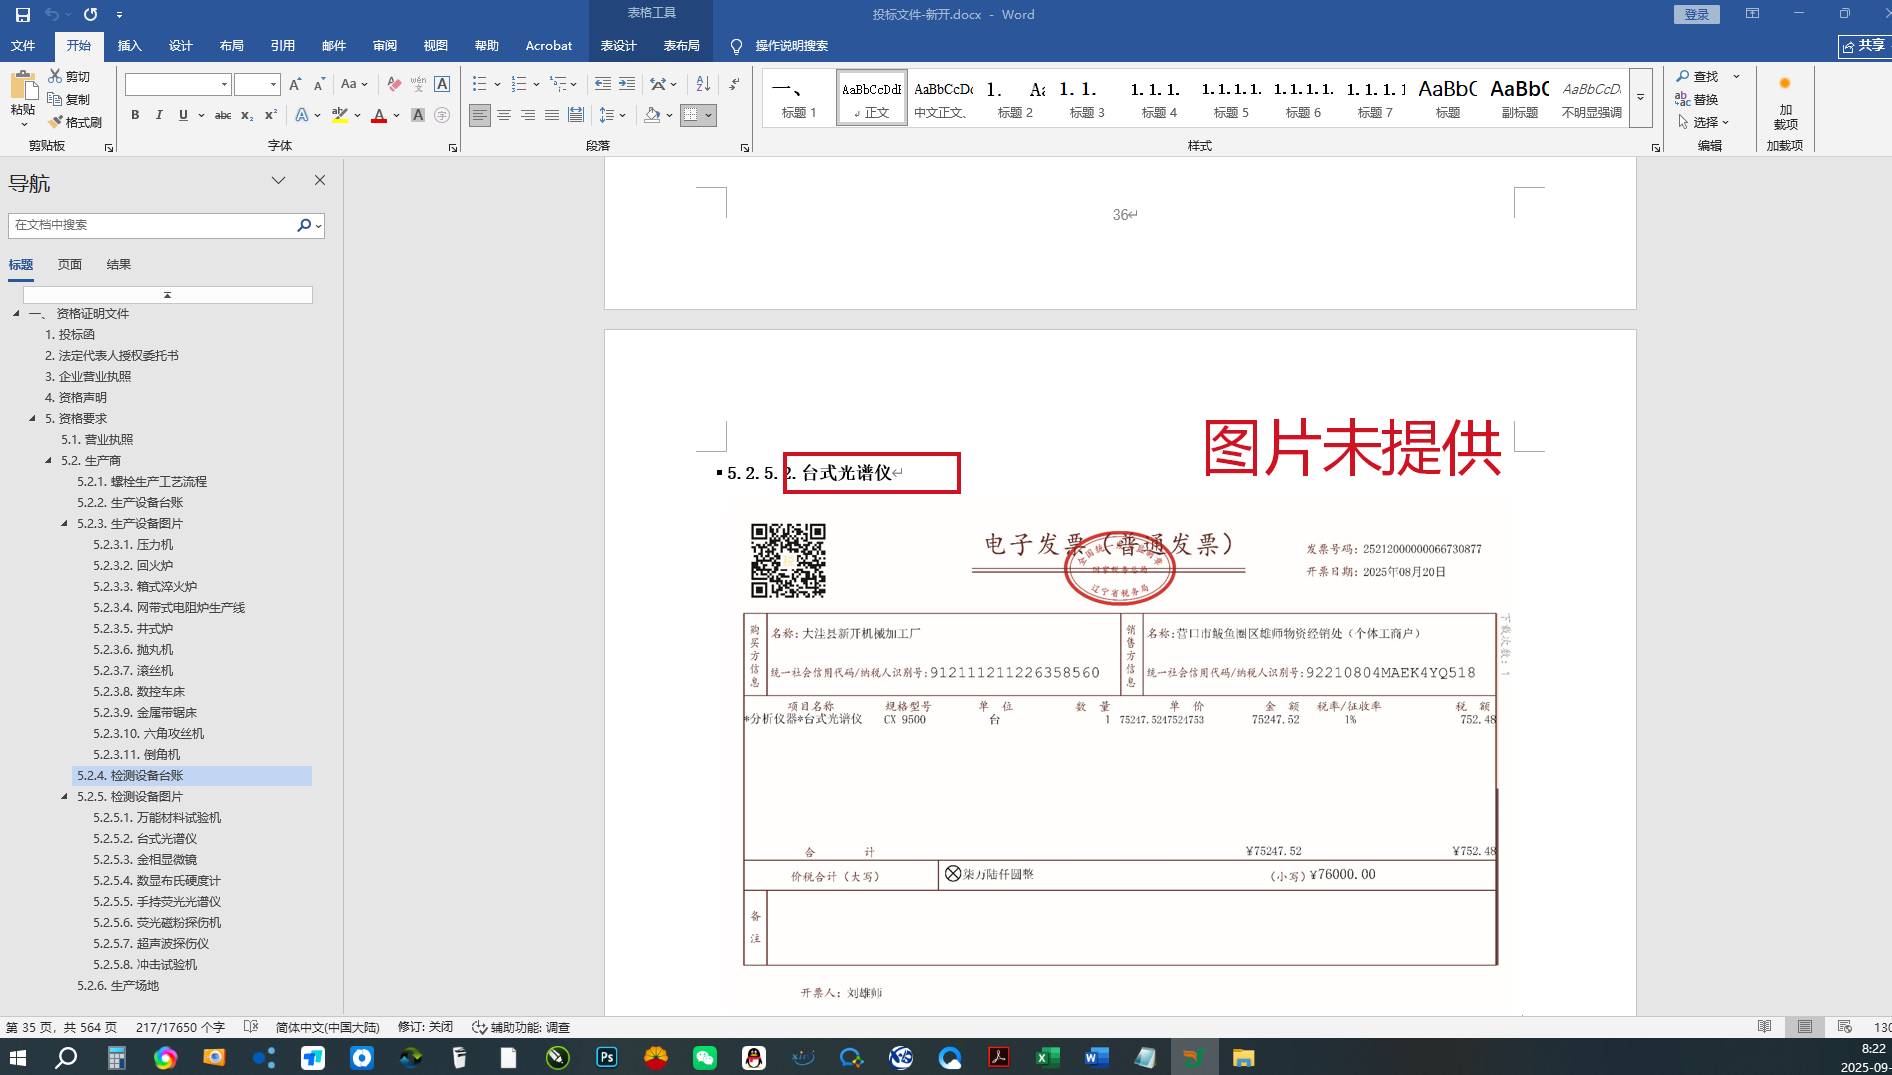Open the numbered list dropdown arrow
This screenshot has width=1892, height=1075.
point(537,85)
